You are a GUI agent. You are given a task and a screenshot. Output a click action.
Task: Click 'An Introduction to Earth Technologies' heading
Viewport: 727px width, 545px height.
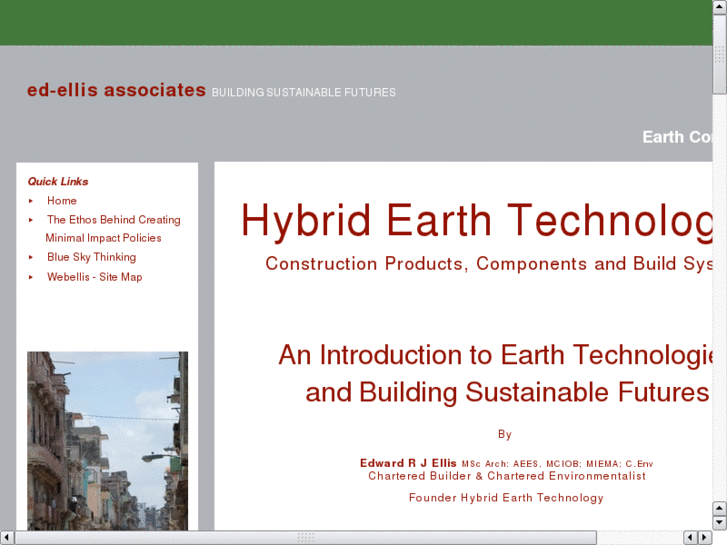coord(496,355)
